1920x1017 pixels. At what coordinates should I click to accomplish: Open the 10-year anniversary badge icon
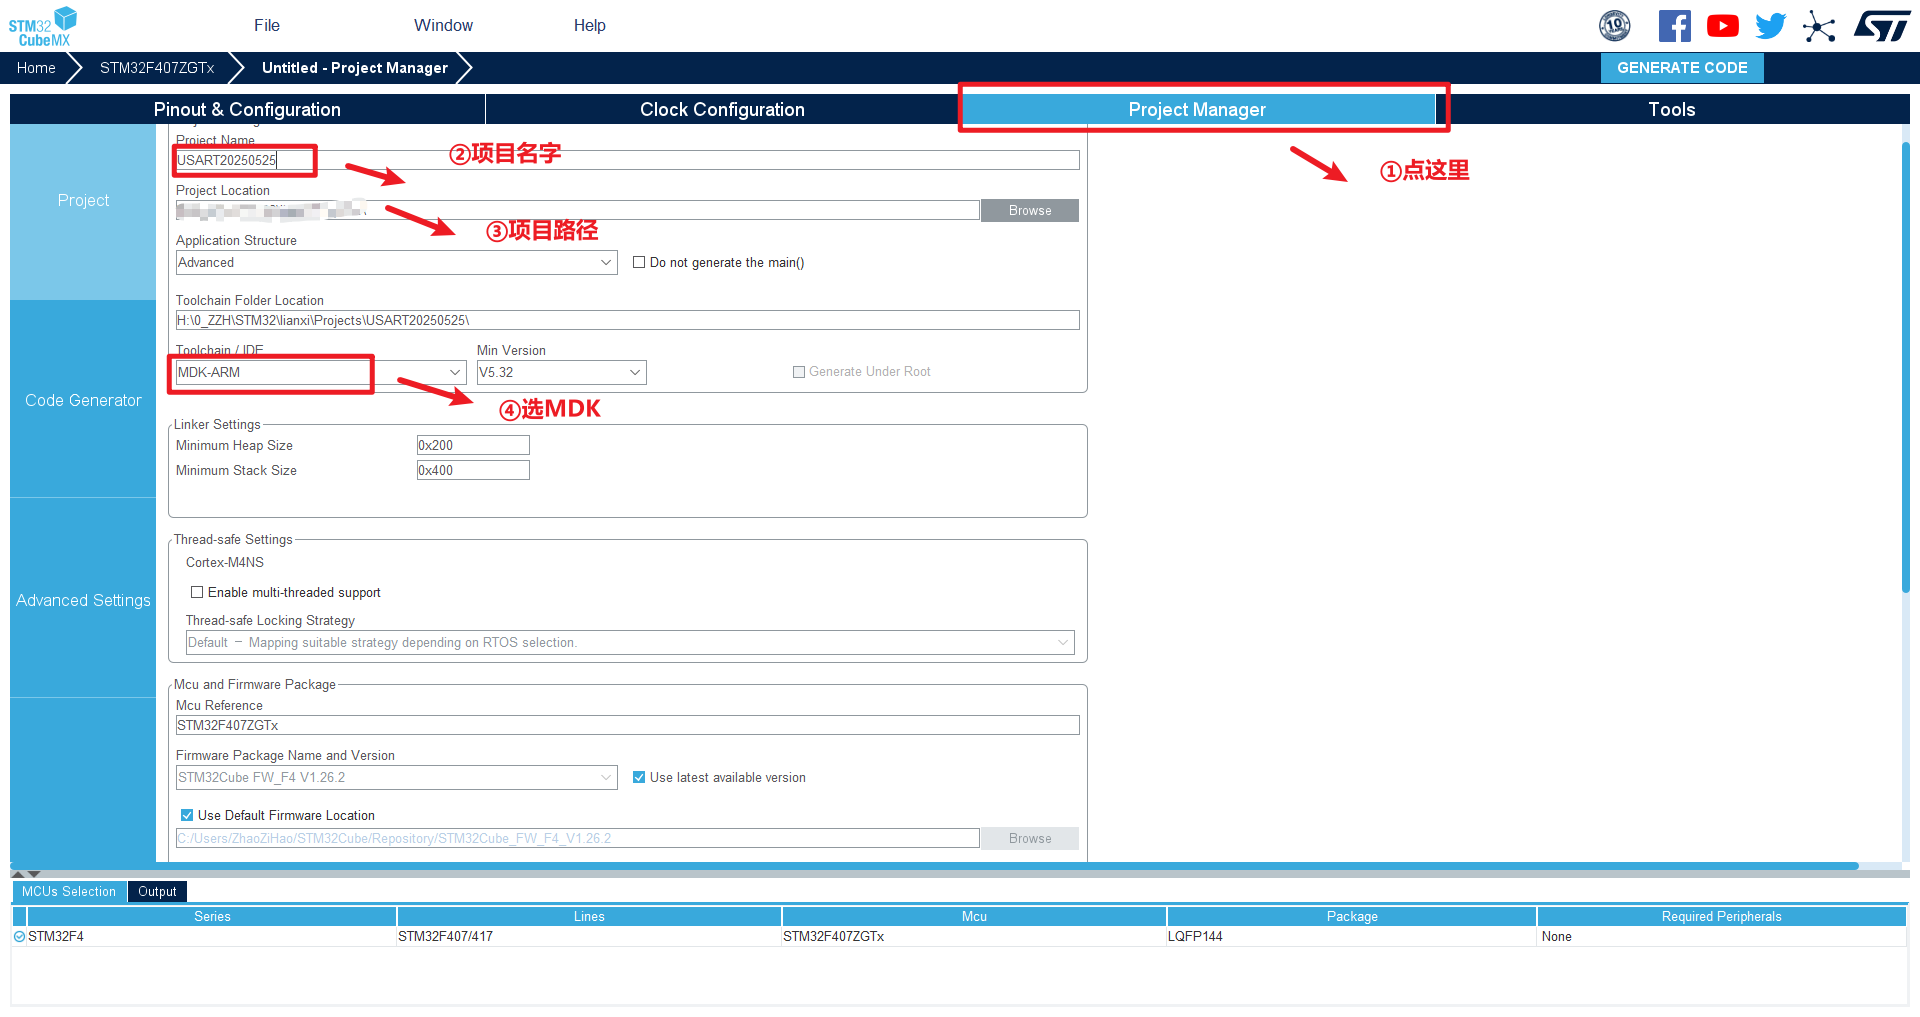1615,26
